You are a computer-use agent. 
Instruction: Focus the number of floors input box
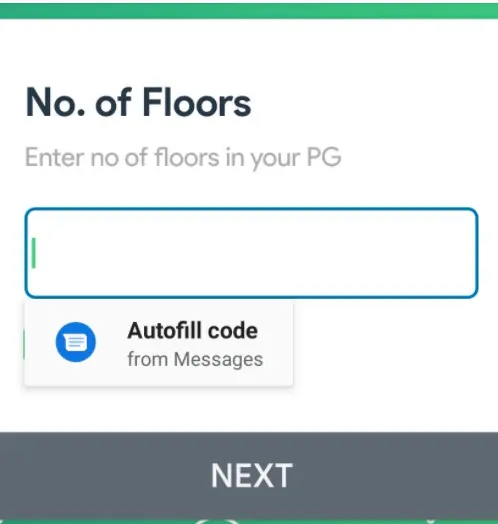pos(251,253)
